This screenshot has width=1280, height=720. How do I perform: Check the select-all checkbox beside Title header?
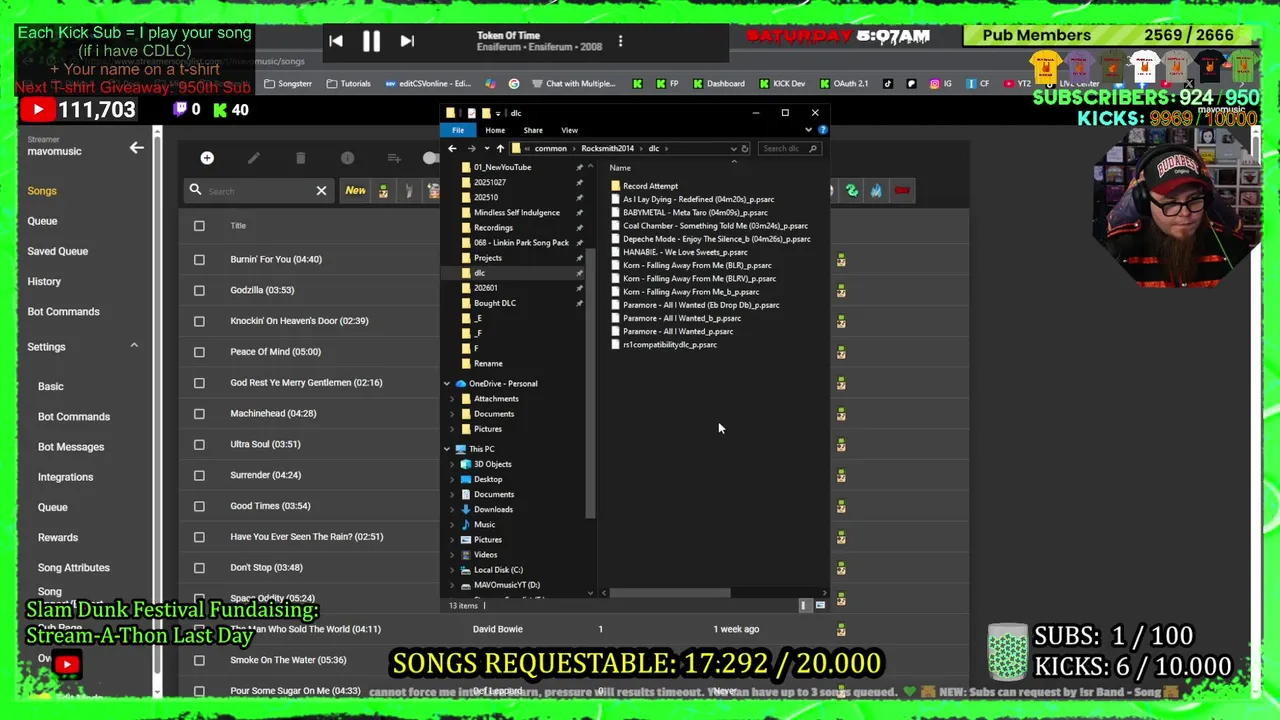[x=199, y=226]
